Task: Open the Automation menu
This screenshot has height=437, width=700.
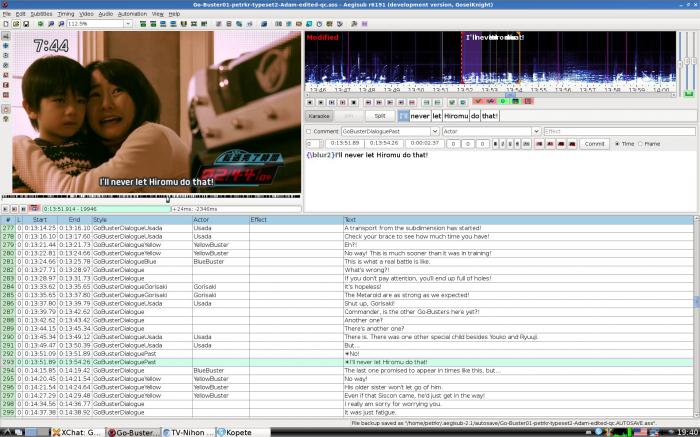Action: coord(132,14)
